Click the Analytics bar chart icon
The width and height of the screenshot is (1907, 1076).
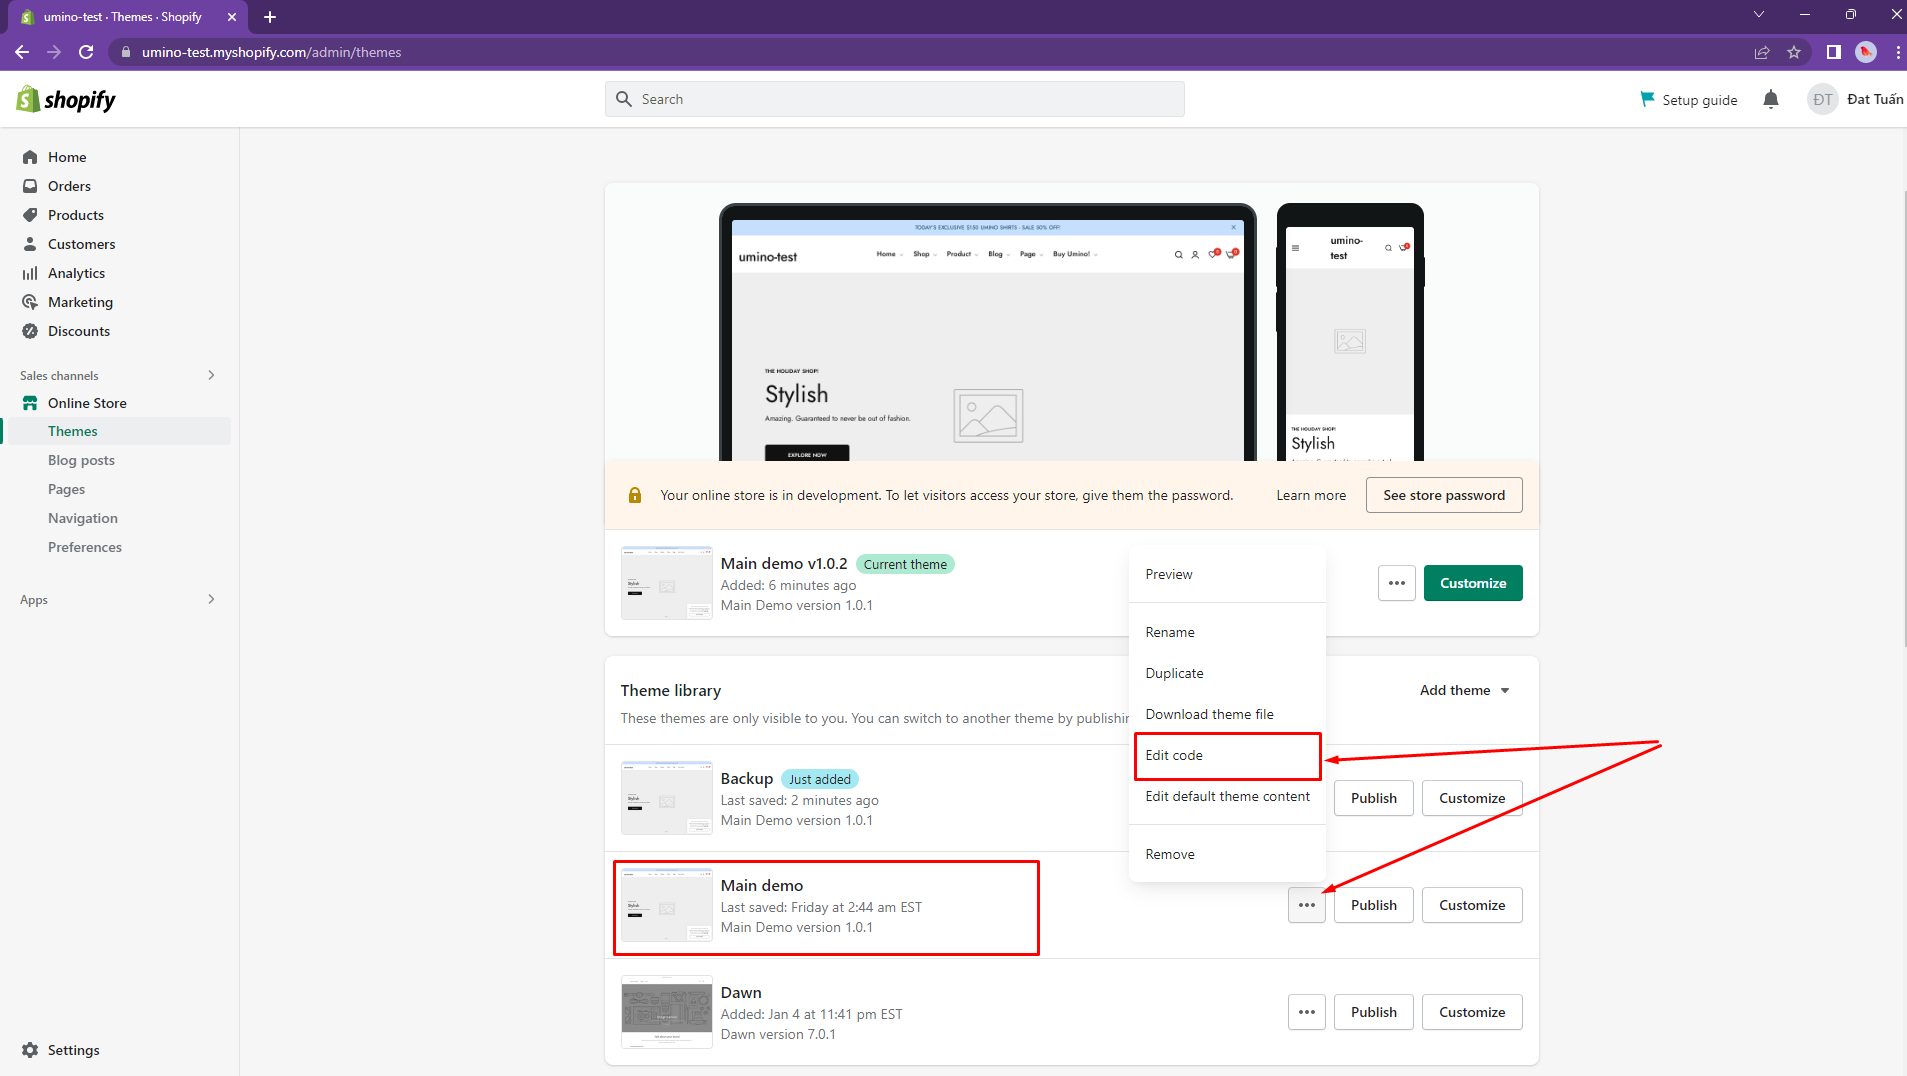click(30, 273)
